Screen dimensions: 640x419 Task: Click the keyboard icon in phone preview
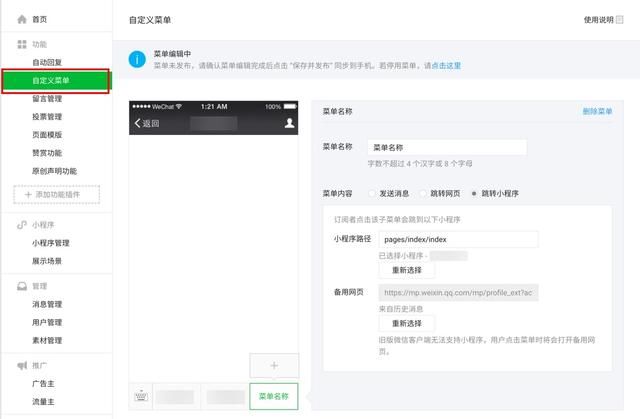[x=141, y=396]
